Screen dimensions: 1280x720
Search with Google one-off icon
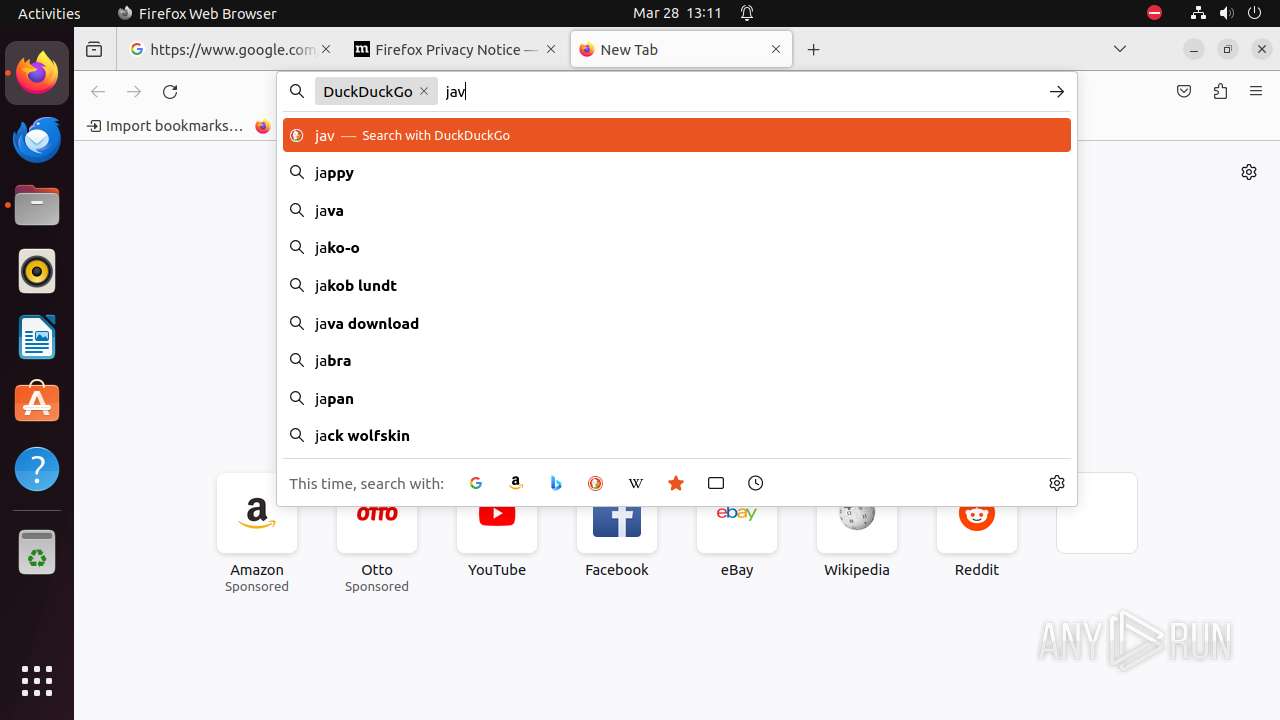coord(476,483)
